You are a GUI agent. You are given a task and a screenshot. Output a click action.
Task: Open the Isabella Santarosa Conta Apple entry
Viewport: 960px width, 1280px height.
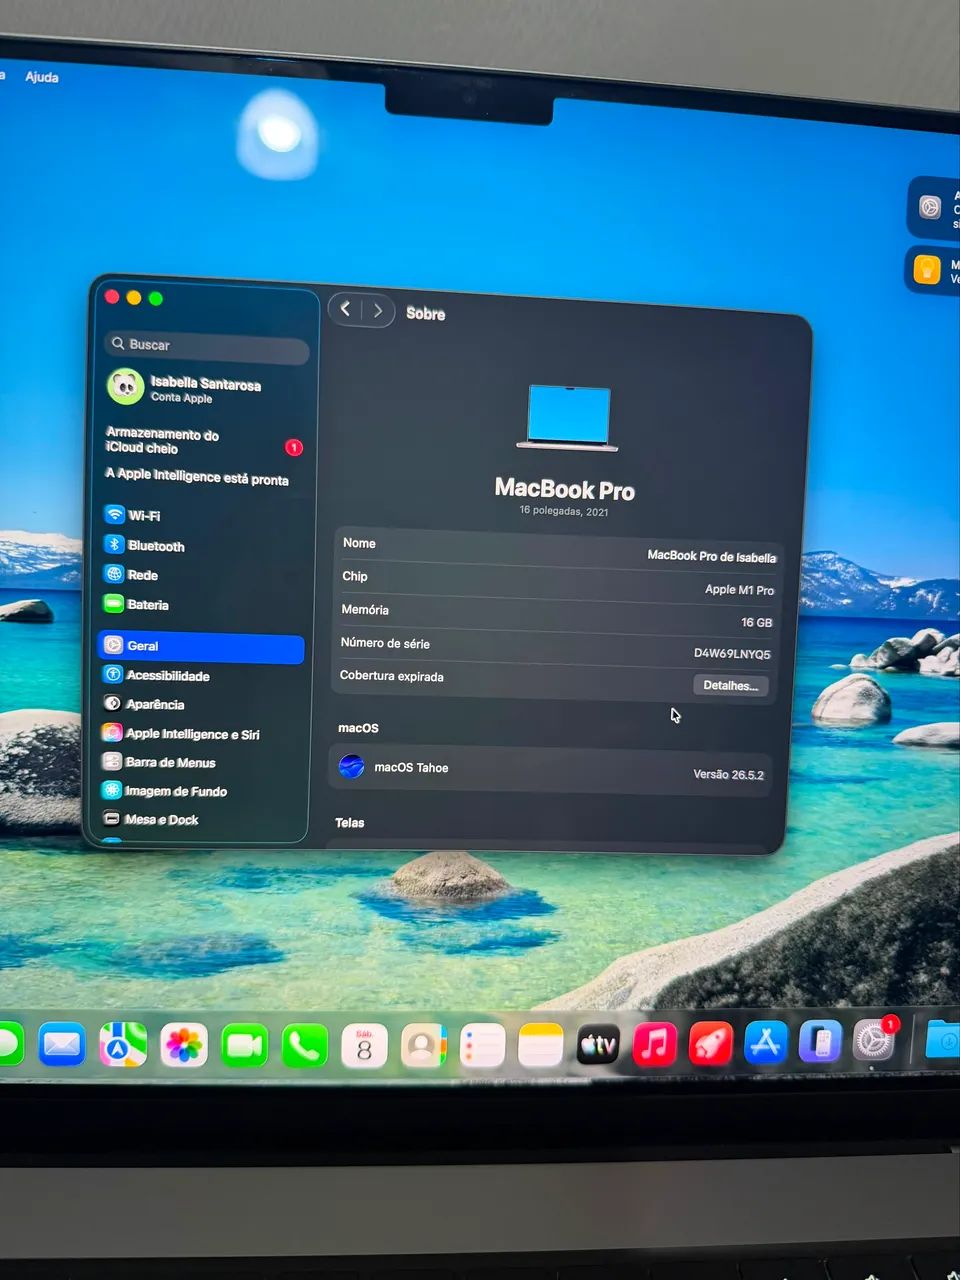coord(185,388)
